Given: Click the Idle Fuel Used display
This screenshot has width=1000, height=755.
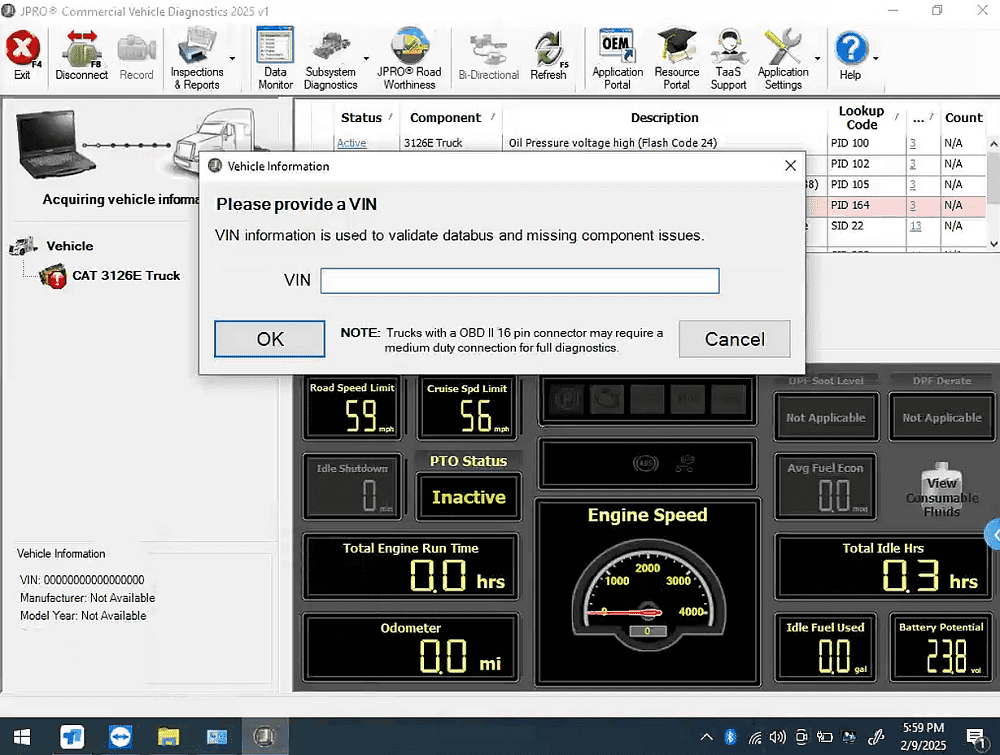Looking at the screenshot, I should tap(825, 648).
